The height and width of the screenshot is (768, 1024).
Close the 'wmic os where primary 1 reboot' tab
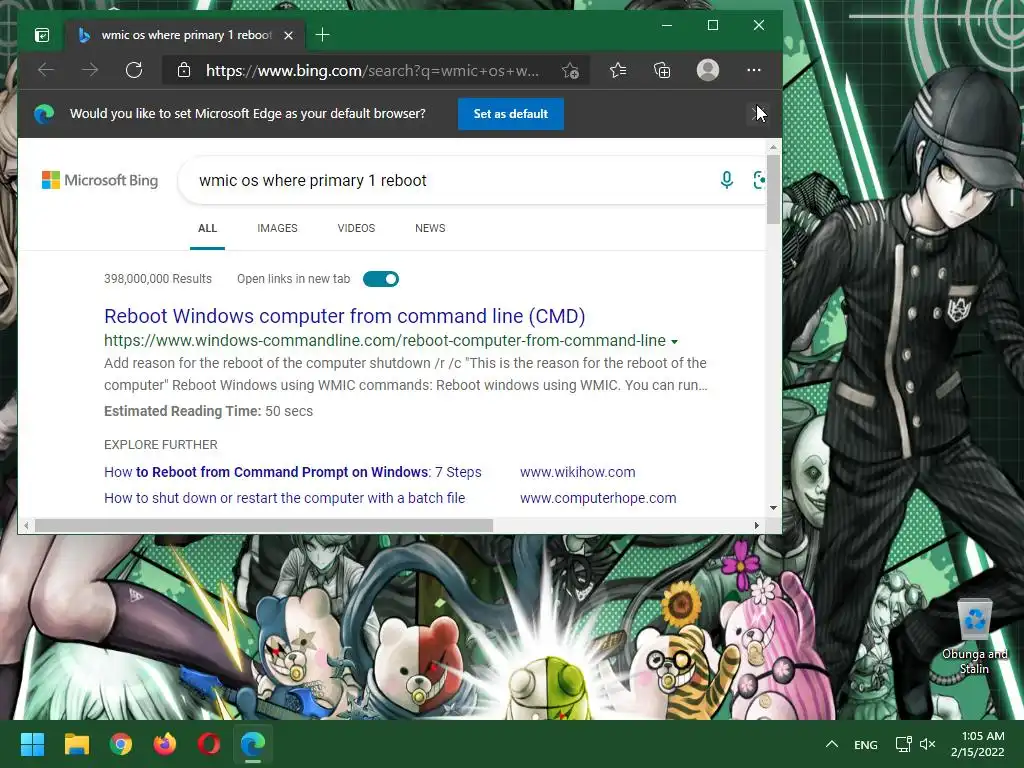pos(288,35)
